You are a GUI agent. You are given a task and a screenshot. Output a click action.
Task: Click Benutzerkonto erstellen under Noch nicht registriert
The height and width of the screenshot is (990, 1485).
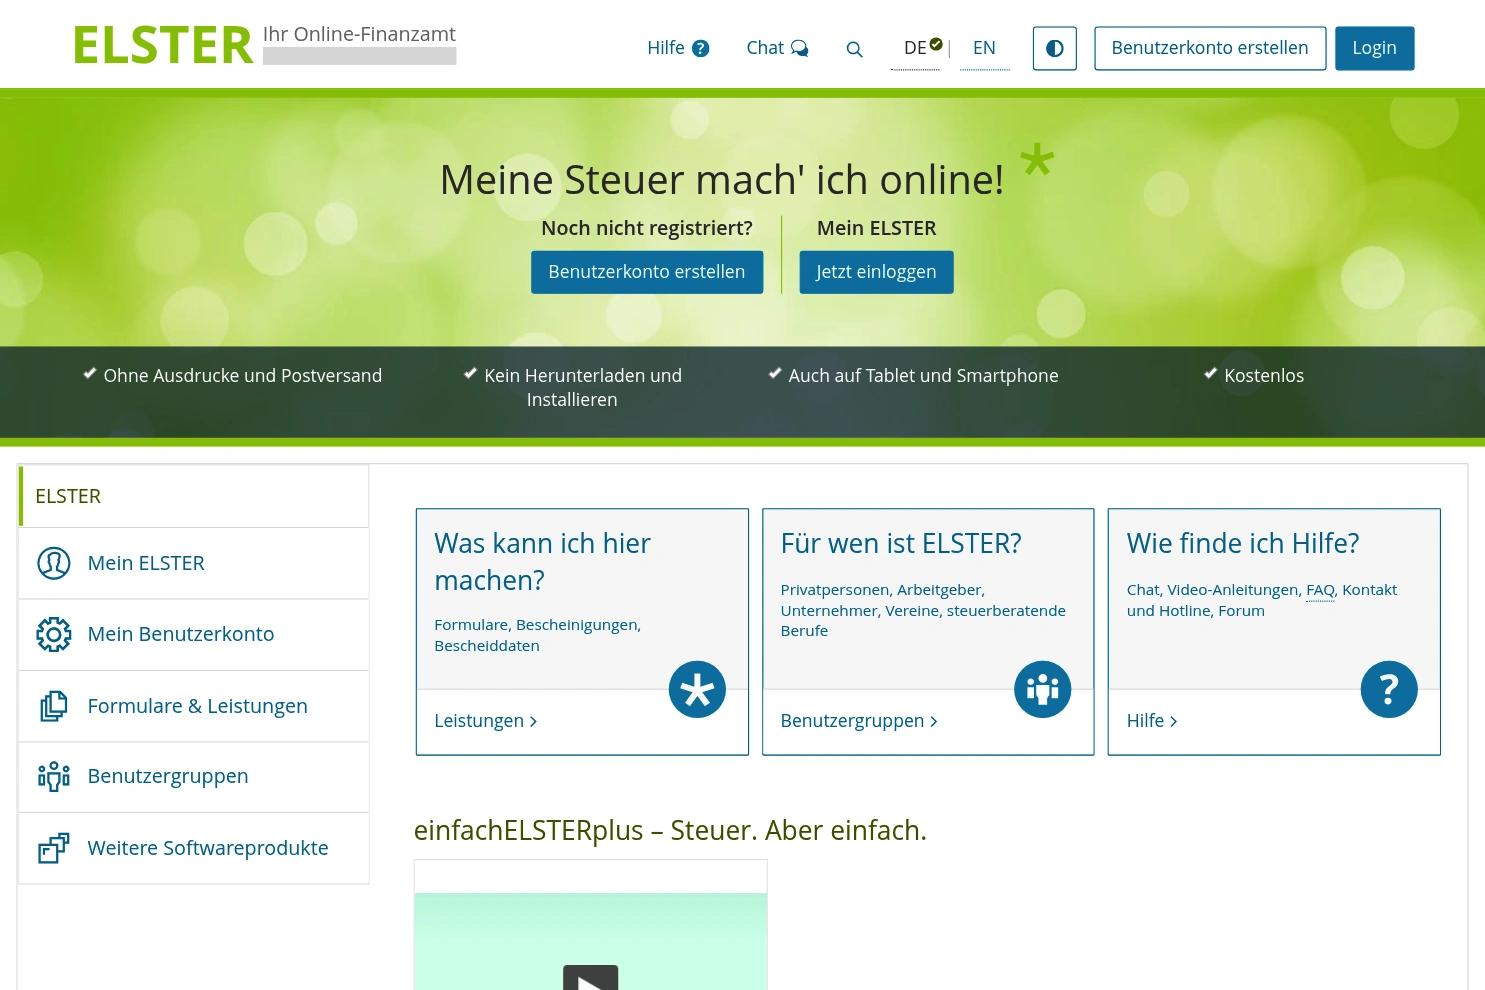[x=647, y=272]
